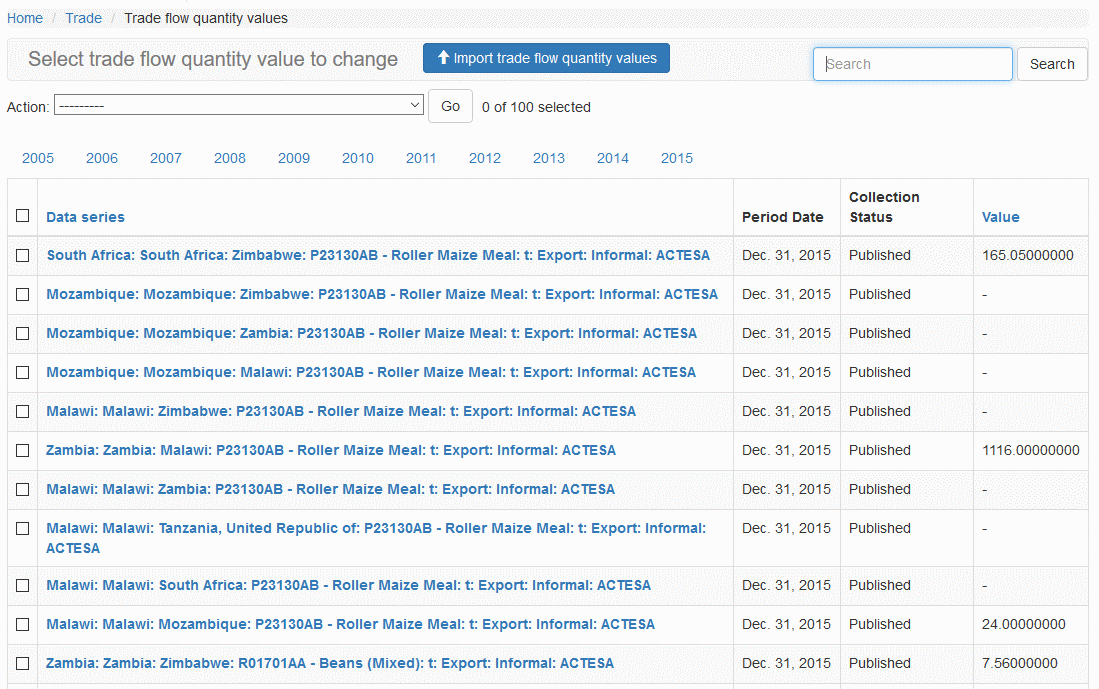Open Zambia to Zimbabwe Beans (Mixed) entry
Image resolution: width=1099 pixels, height=689 pixels.
pos(330,663)
